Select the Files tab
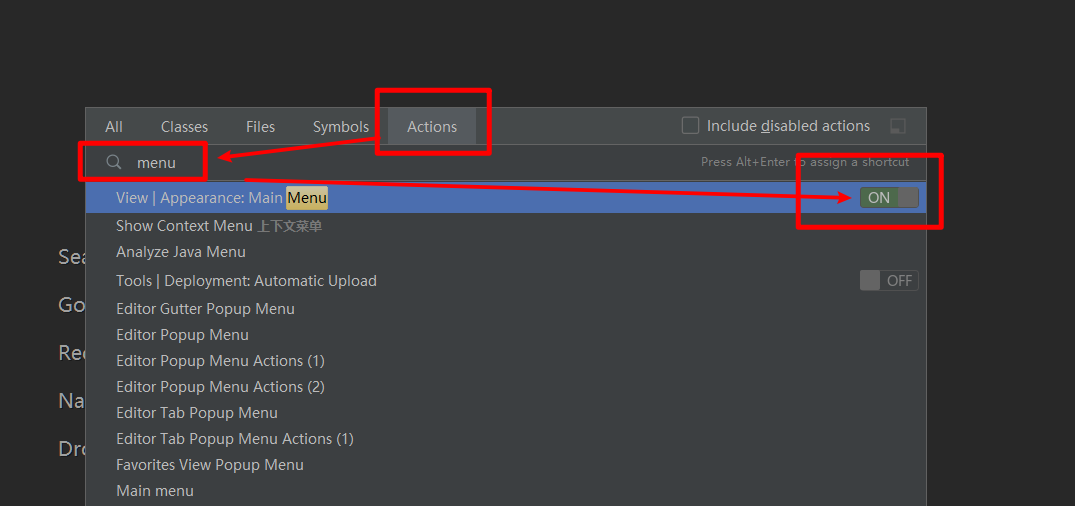The image size is (1075, 506). [260, 127]
